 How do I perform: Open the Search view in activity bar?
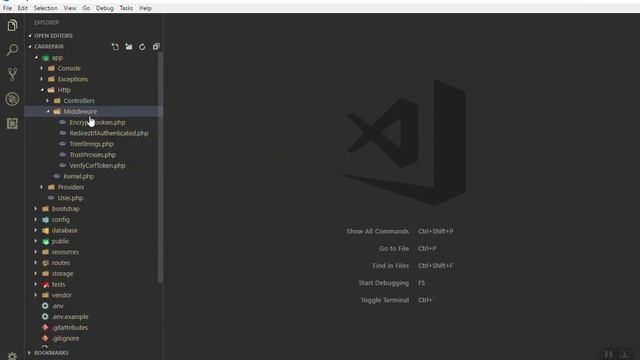click(x=12, y=50)
